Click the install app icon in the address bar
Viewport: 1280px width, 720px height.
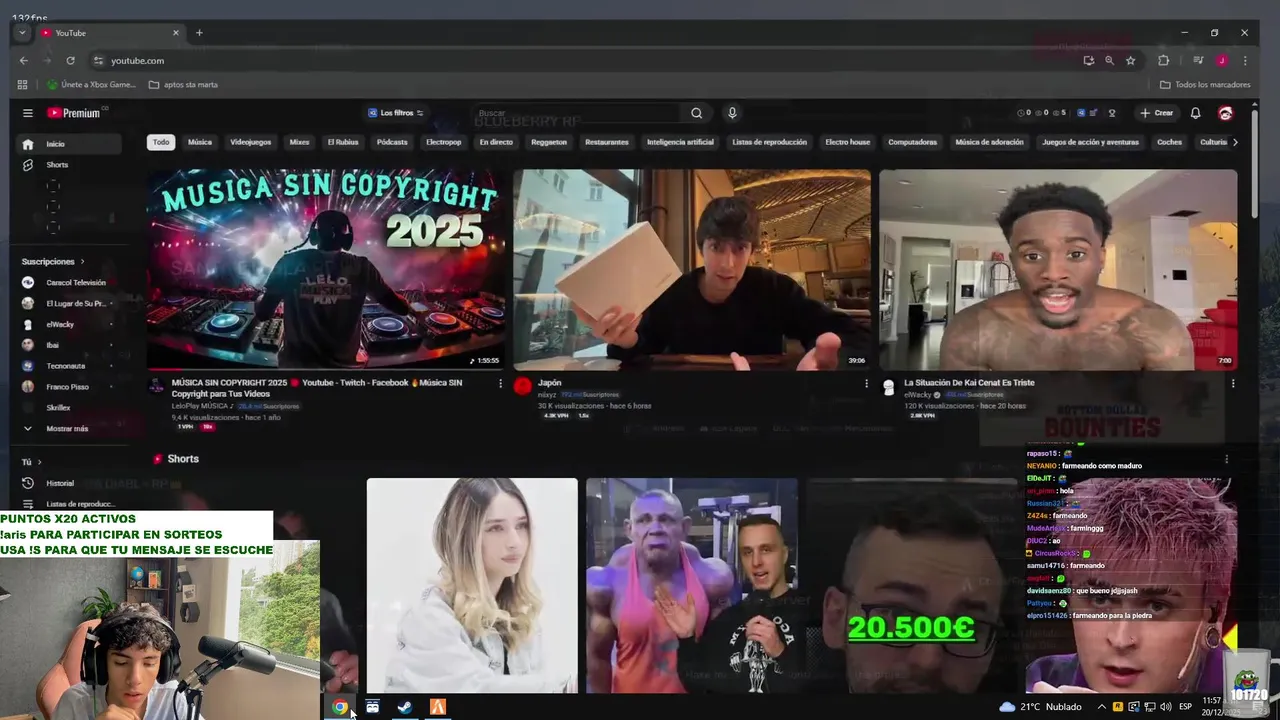pos(1089,60)
